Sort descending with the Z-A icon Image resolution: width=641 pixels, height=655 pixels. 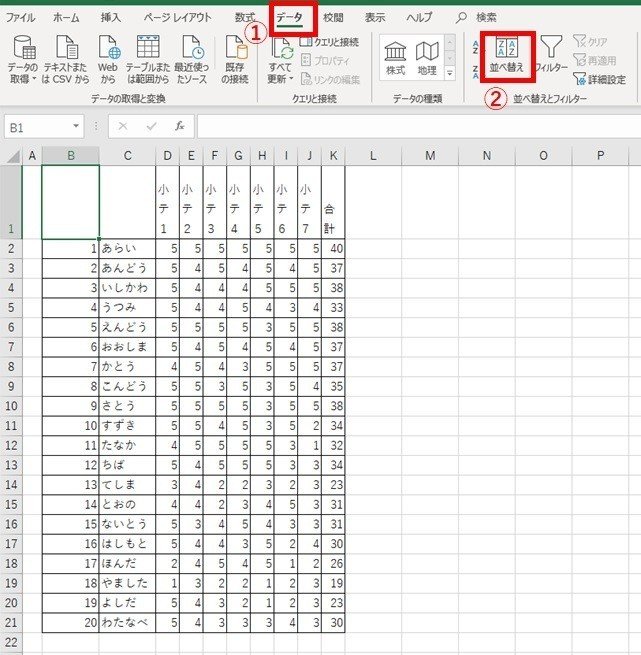tap(476, 72)
